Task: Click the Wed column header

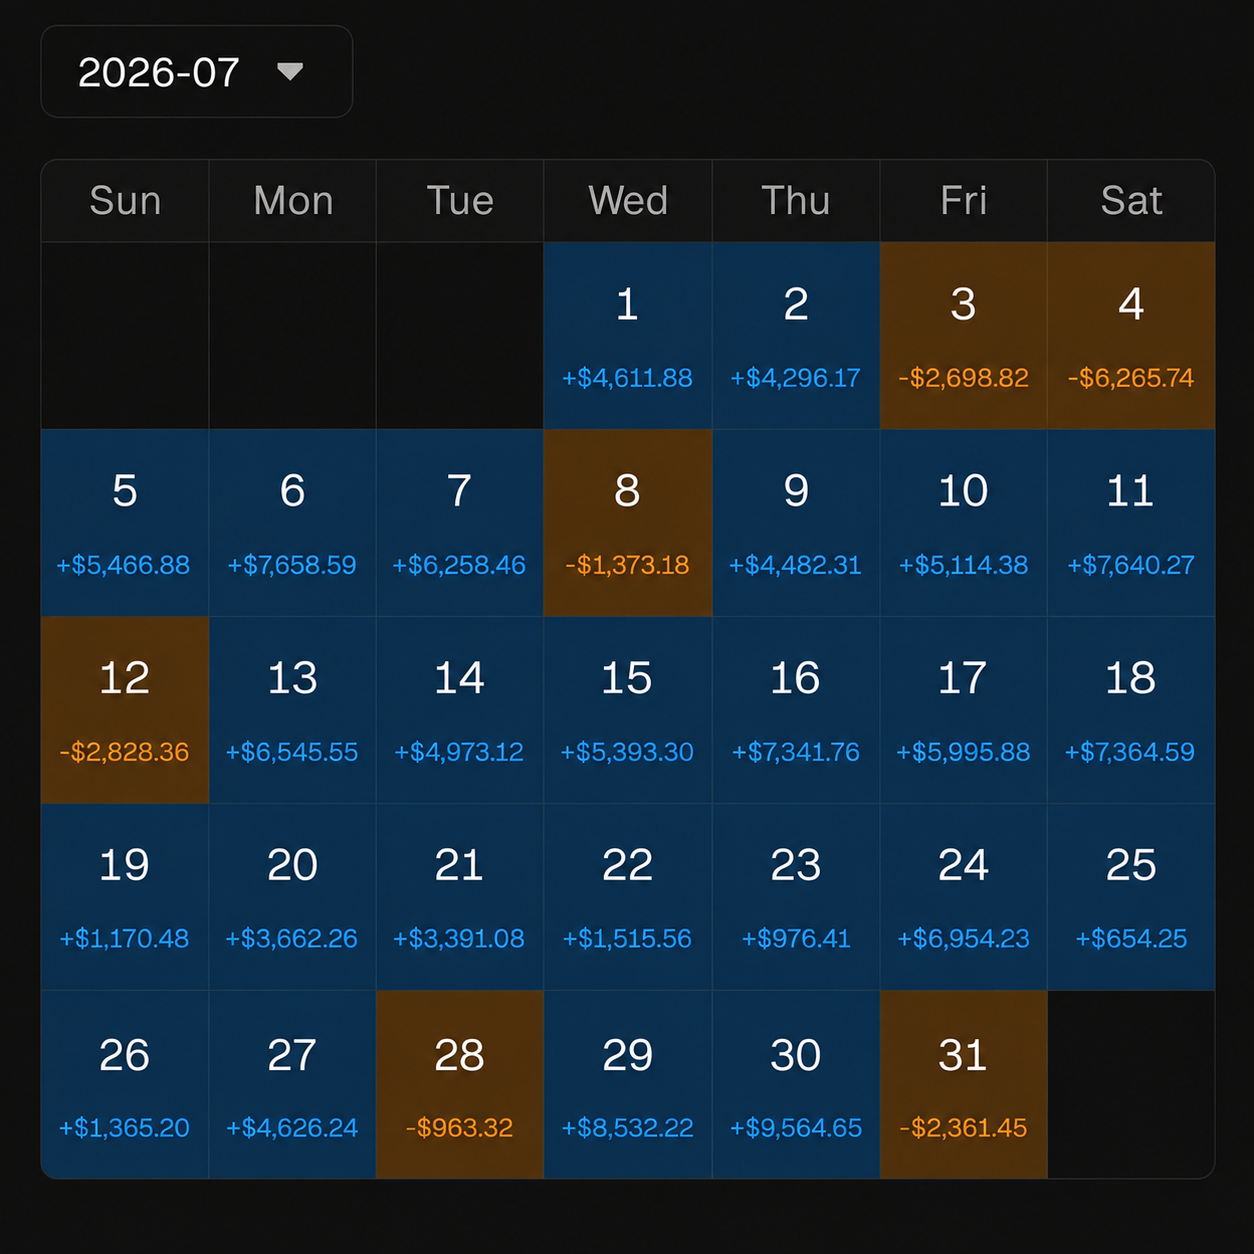Action: click(x=627, y=201)
